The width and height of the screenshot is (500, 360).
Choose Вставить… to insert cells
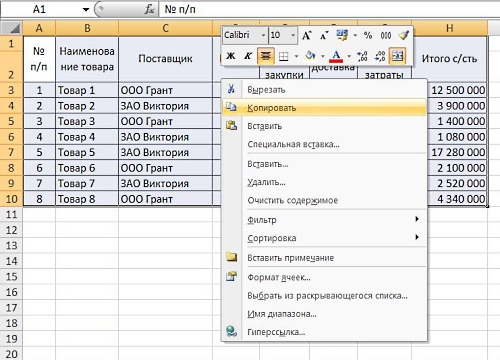pyautogui.click(x=324, y=164)
